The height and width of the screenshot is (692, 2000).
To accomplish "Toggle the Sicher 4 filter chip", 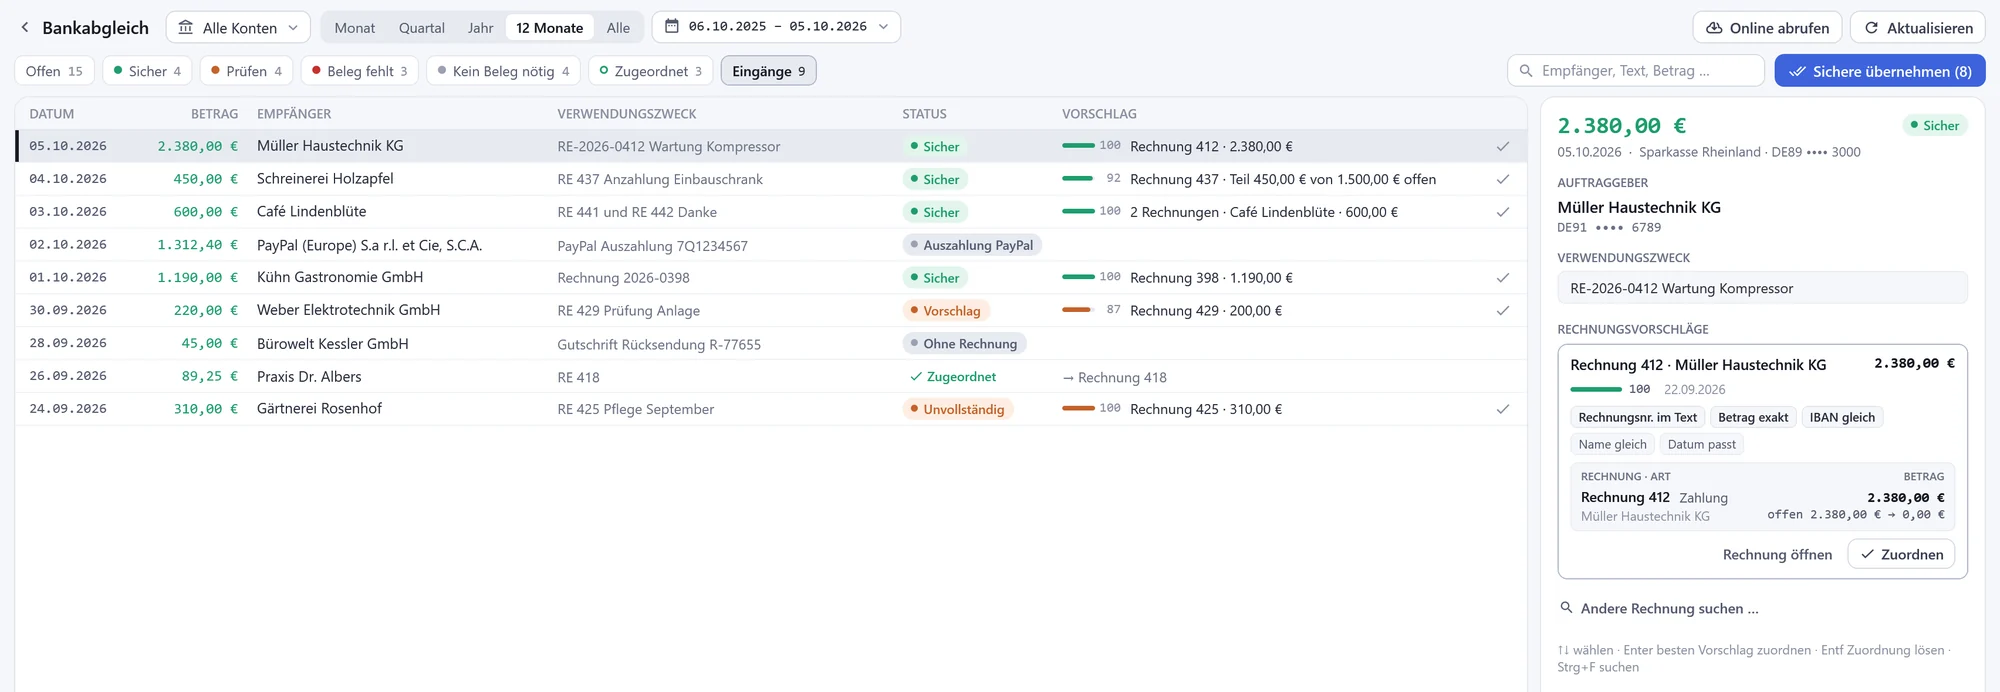I will tap(147, 71).
